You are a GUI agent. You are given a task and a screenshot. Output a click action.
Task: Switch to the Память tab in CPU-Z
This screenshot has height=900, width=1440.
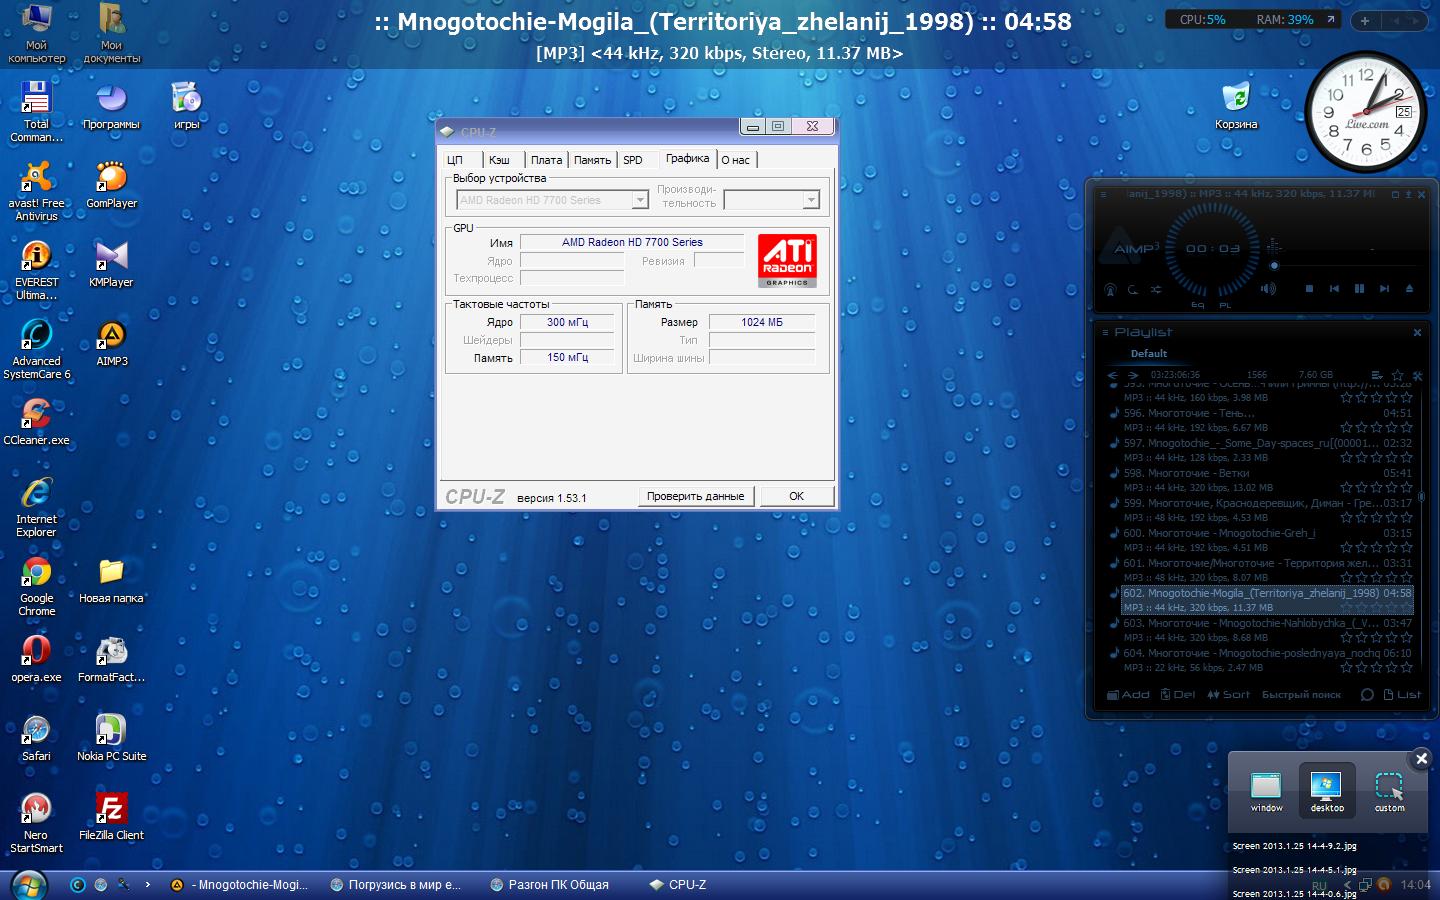592,160
